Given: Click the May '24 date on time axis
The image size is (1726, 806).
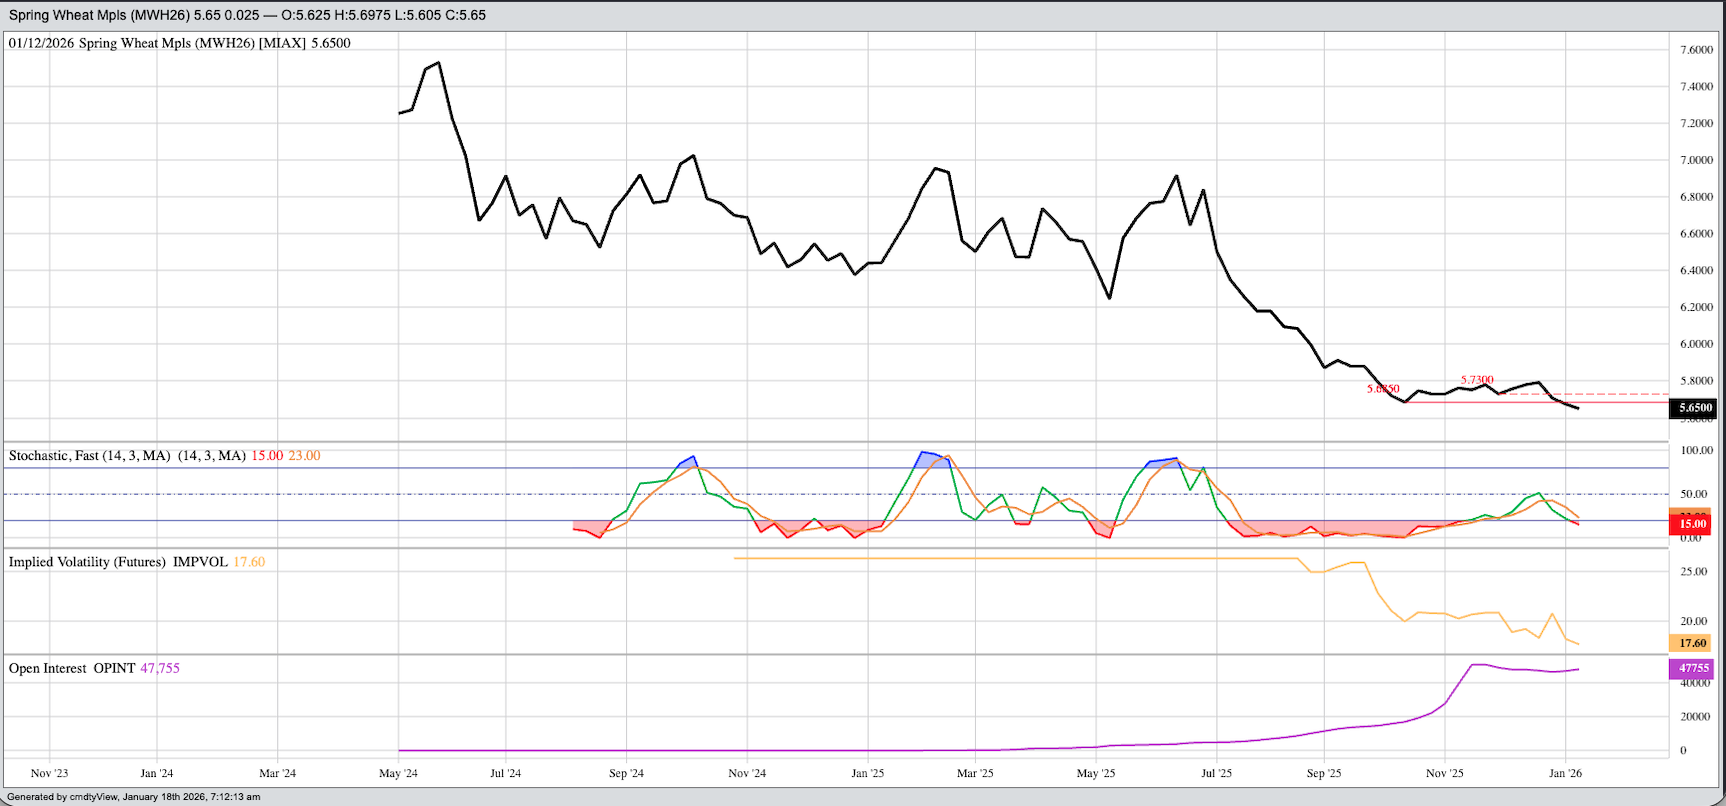Looking at the screenshot, I should 398,773.
